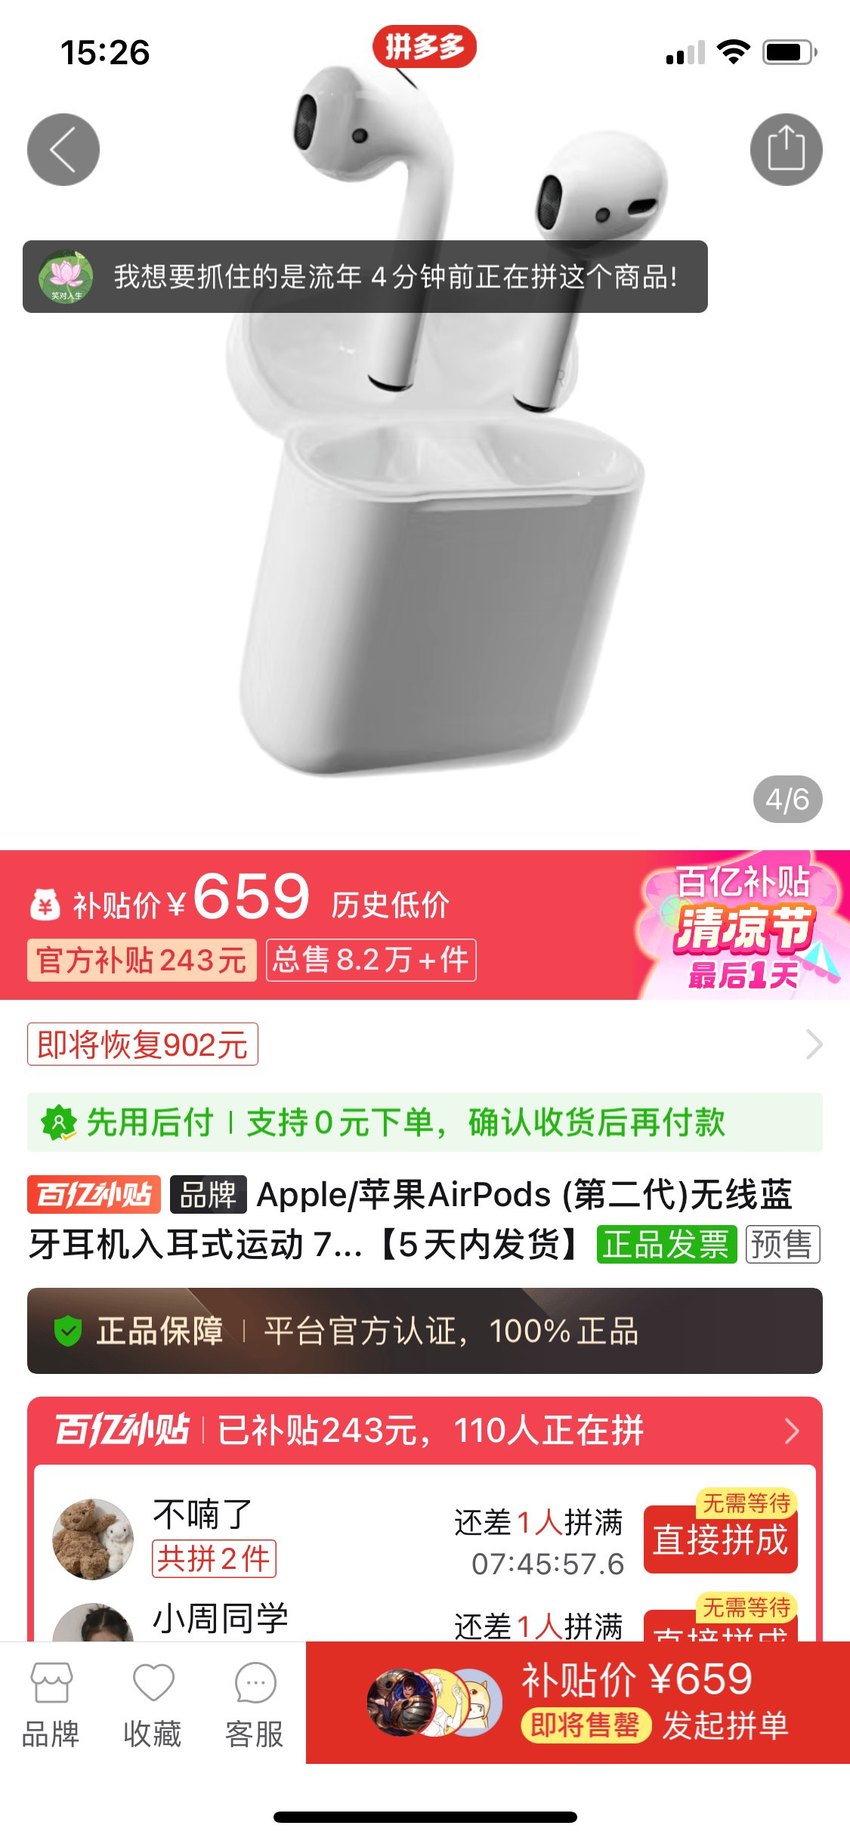Tap the back arrow icon

pos(63,150)
